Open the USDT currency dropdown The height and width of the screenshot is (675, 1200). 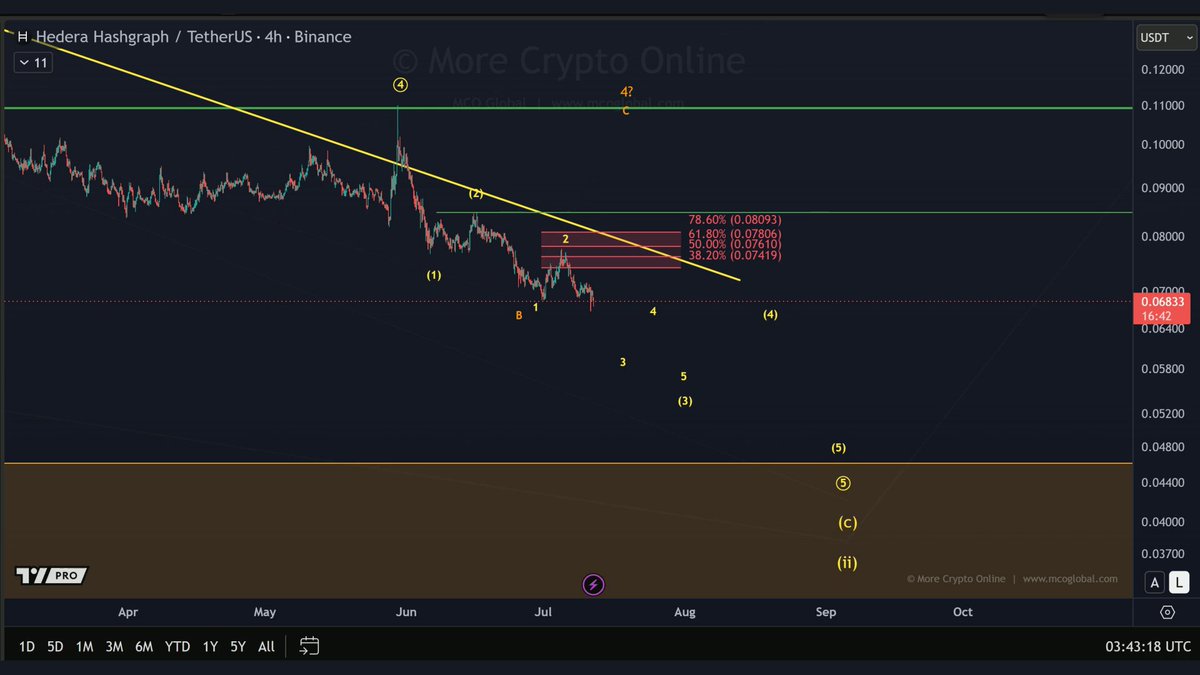coord(1165,38)
